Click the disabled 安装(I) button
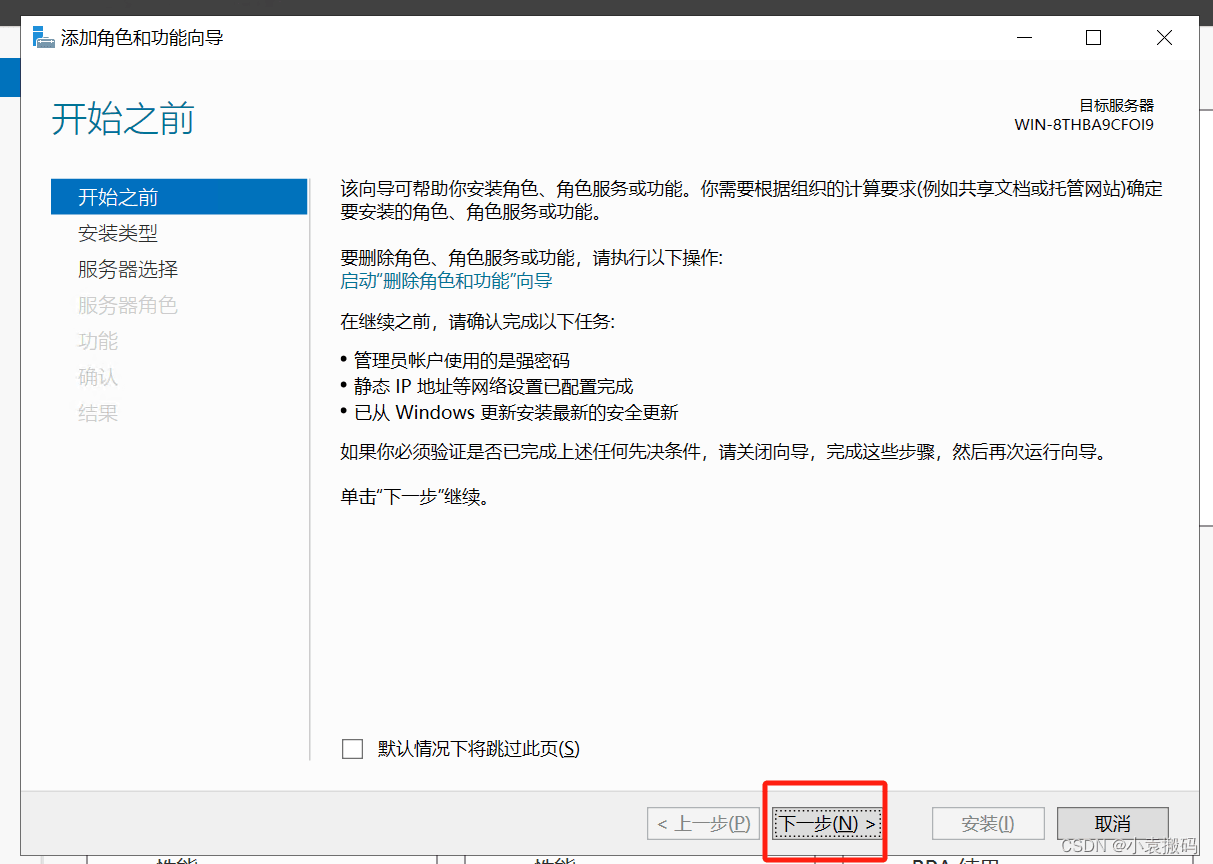The image size is (1213, 864). [x=988, y=824]
